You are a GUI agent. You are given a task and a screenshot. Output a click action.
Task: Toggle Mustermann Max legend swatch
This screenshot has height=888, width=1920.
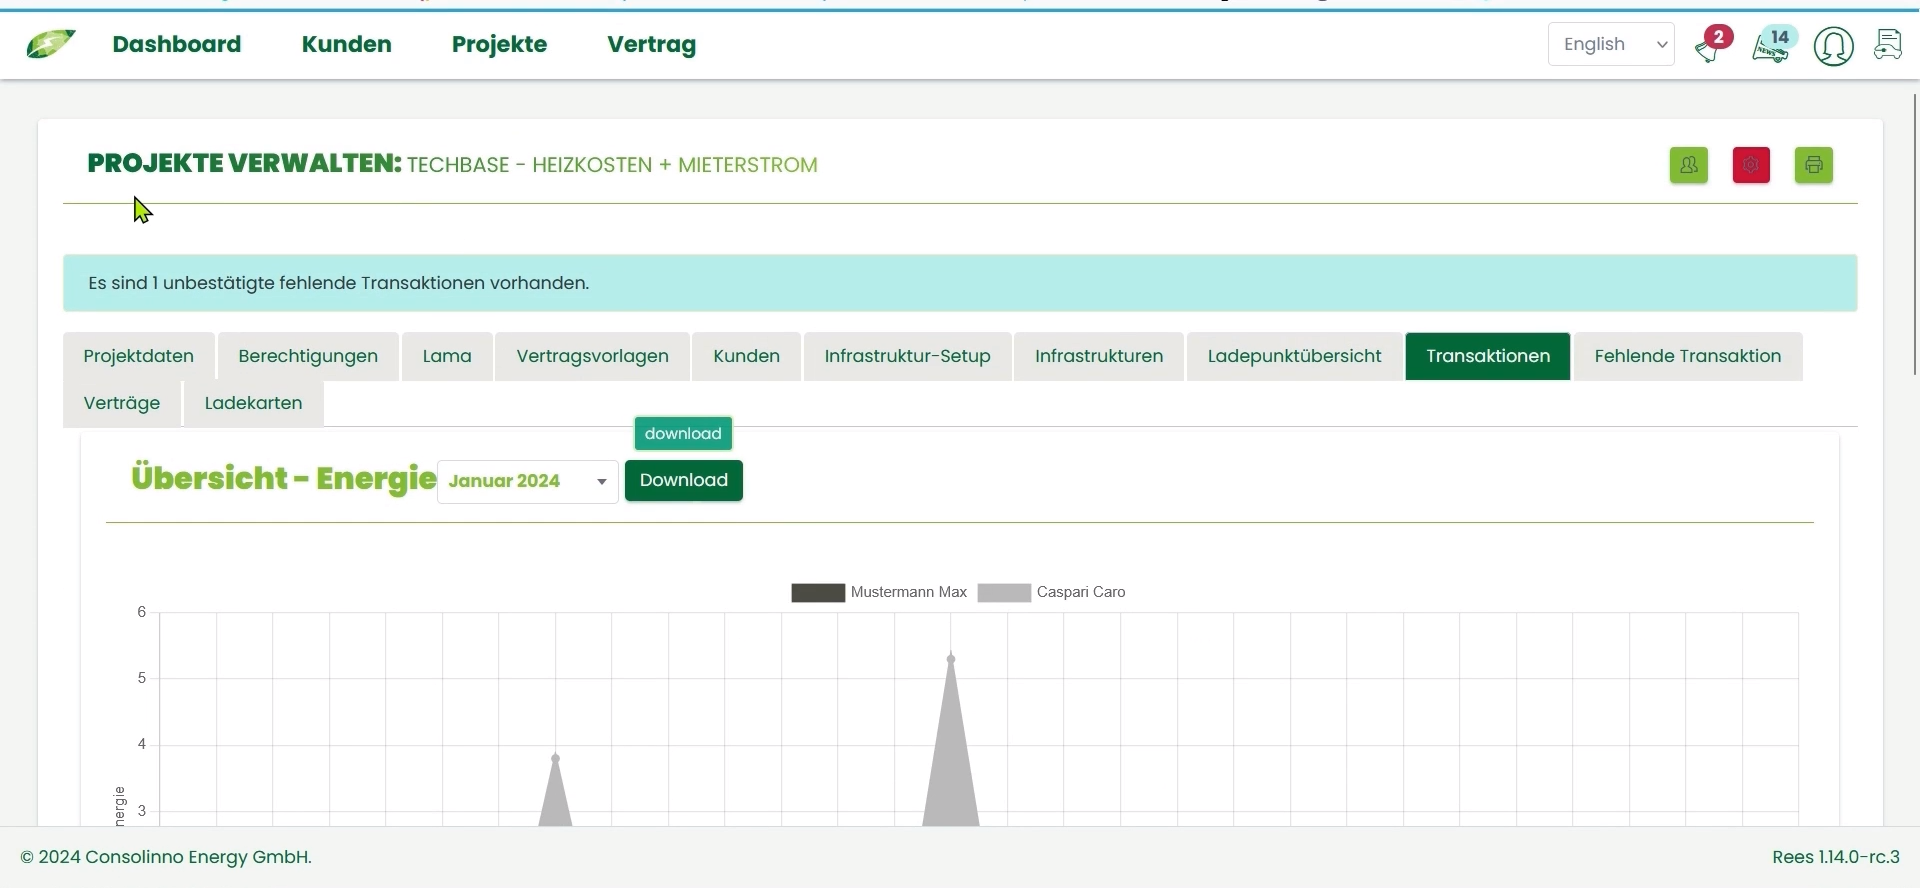point(818,593)
